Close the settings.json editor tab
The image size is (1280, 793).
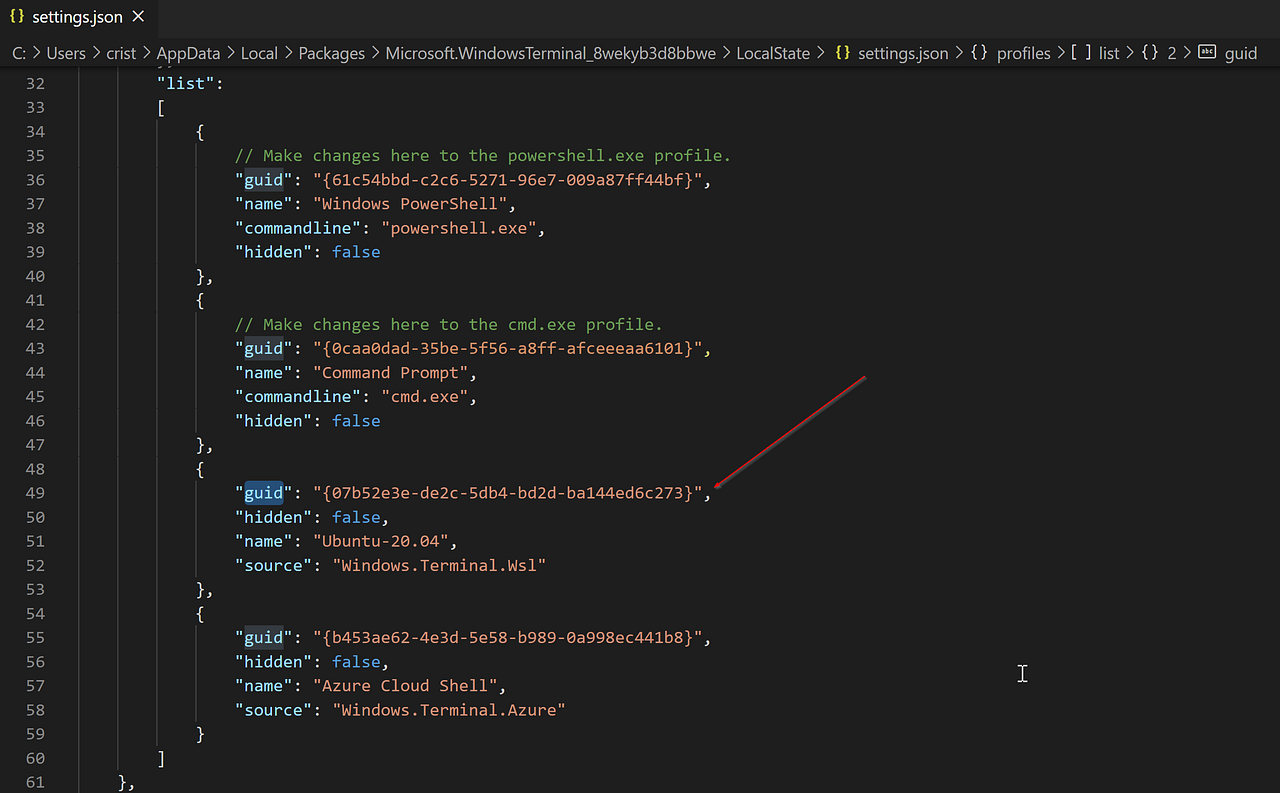pos(138,16)
